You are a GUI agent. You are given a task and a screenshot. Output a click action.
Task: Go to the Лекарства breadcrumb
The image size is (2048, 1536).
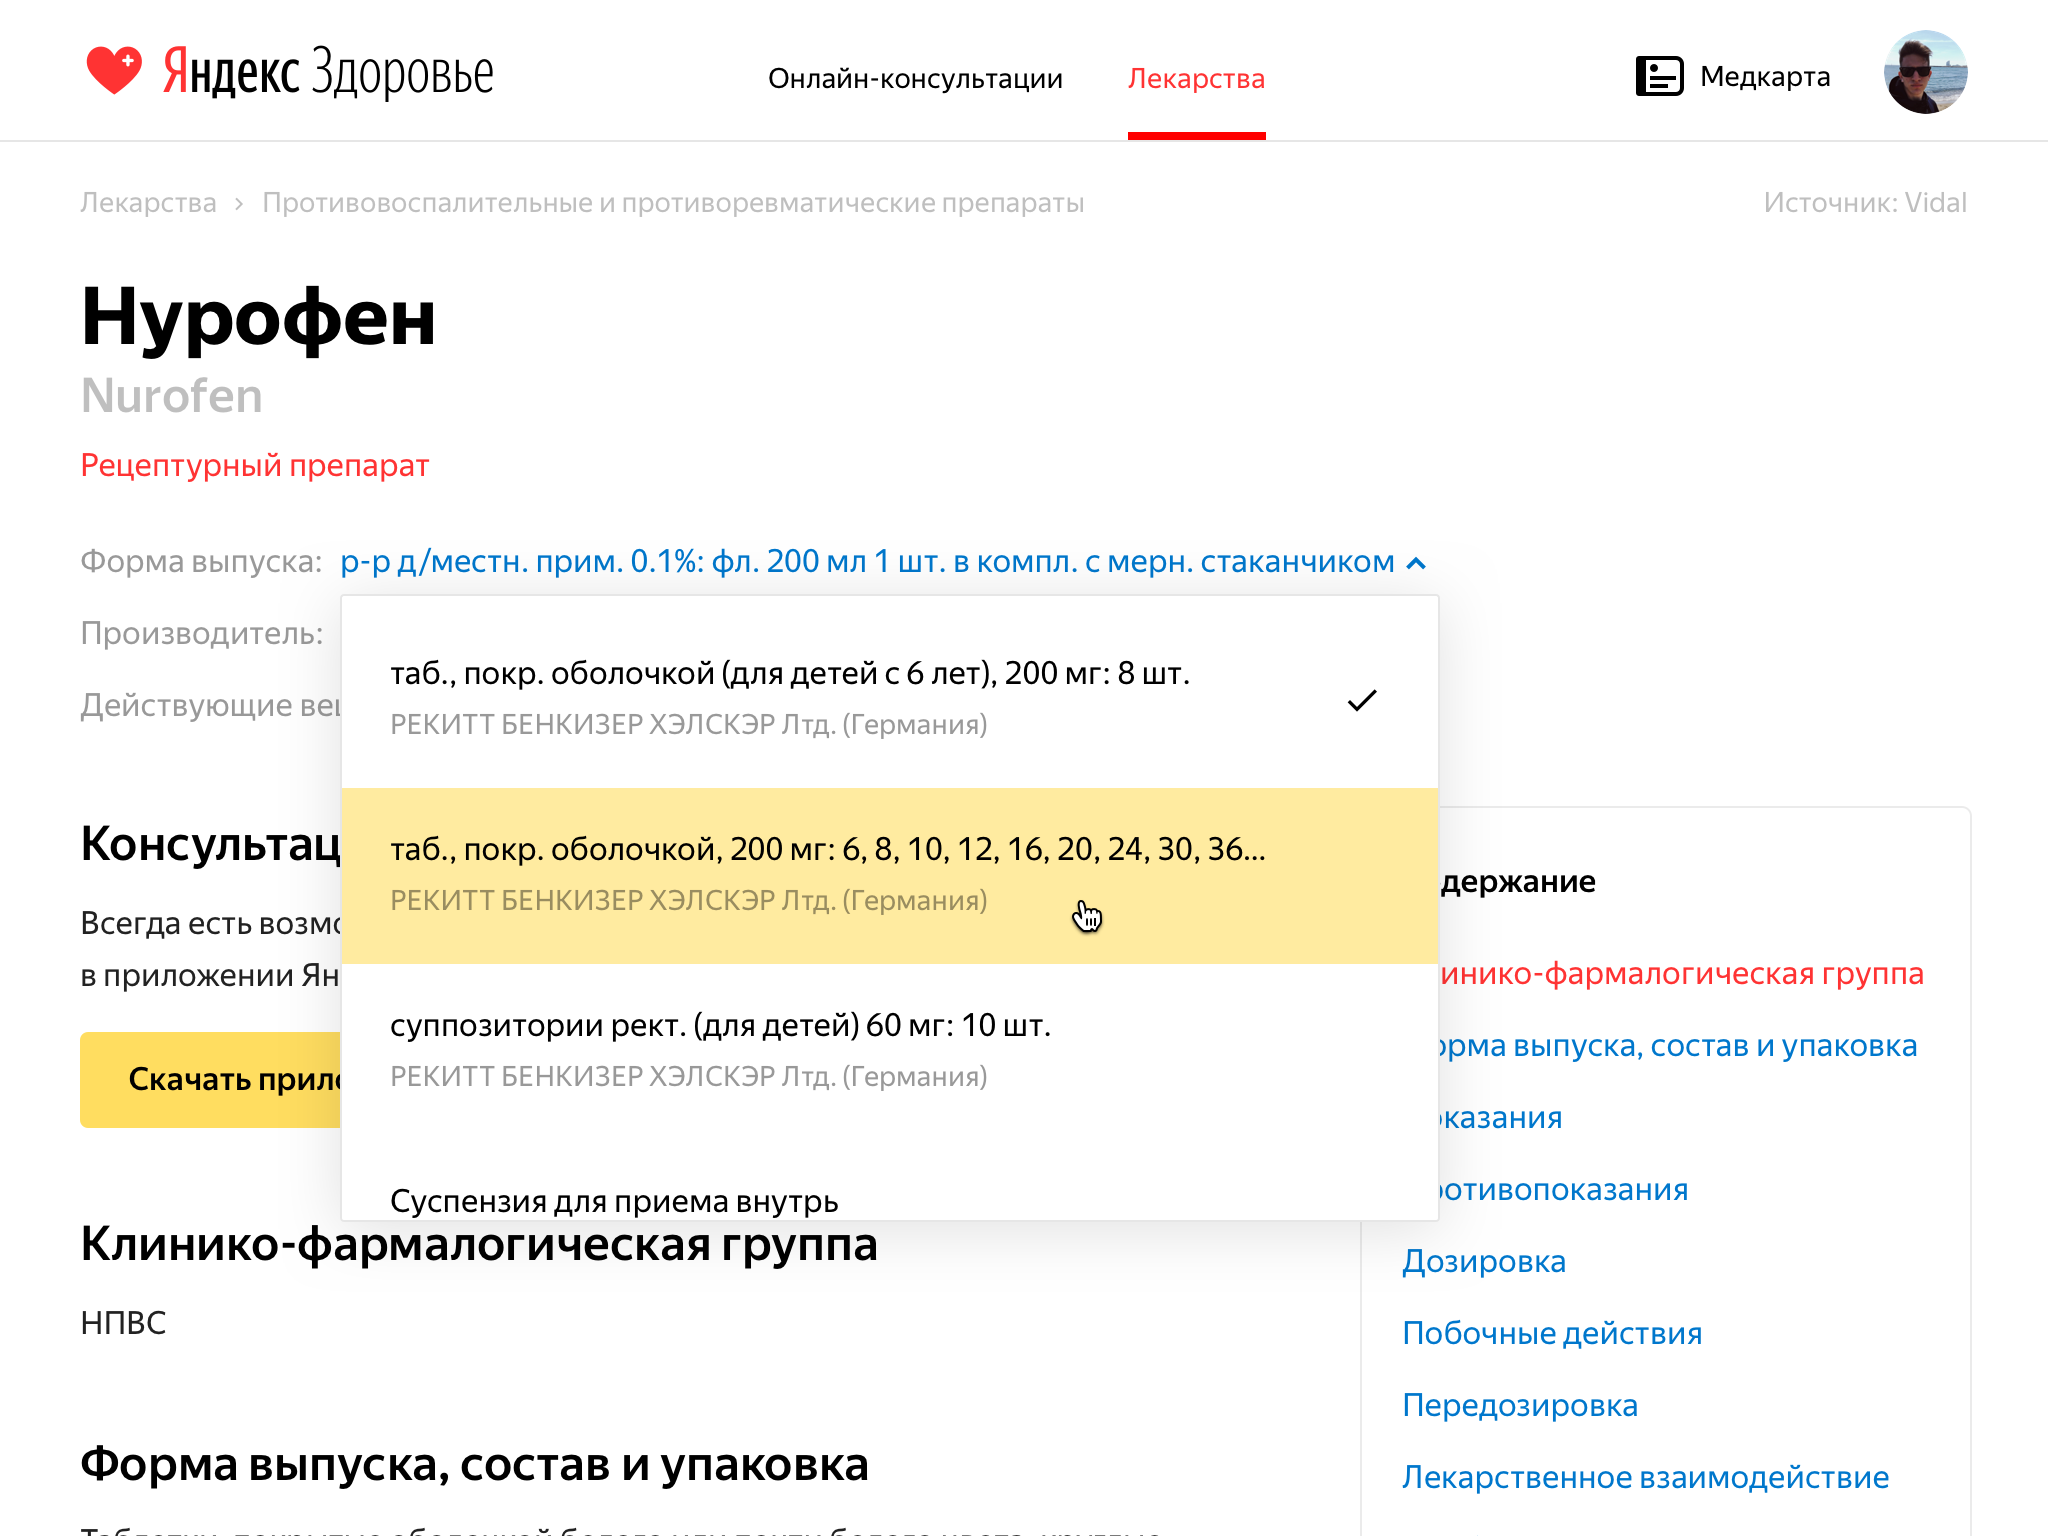(x=148, y=202)
